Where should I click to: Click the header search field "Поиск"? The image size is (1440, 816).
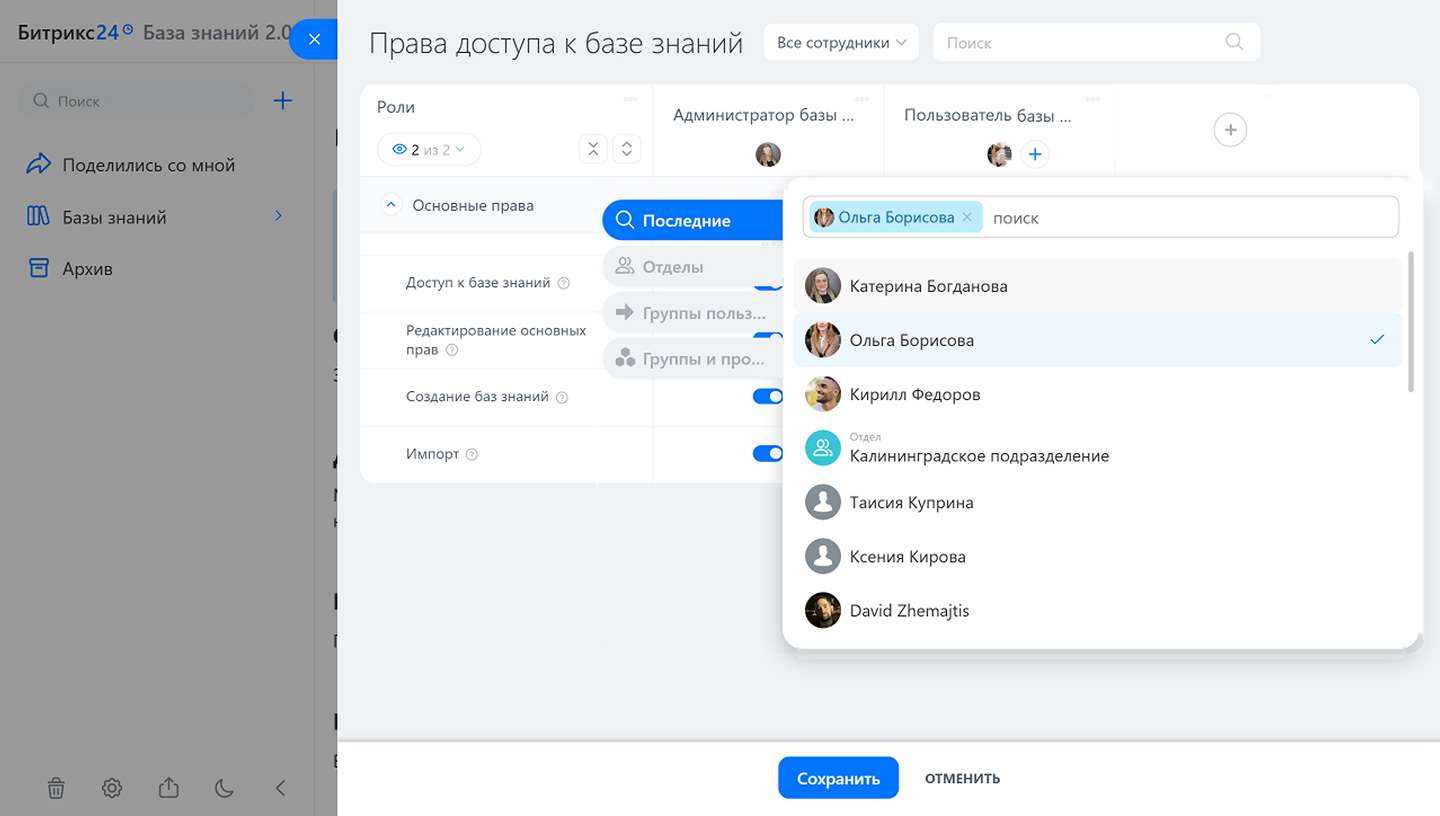(x=1096, y=43)
